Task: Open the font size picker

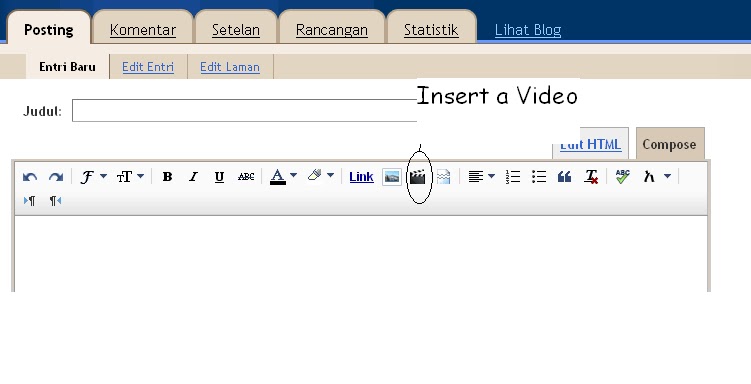Action: pos(125,177)
